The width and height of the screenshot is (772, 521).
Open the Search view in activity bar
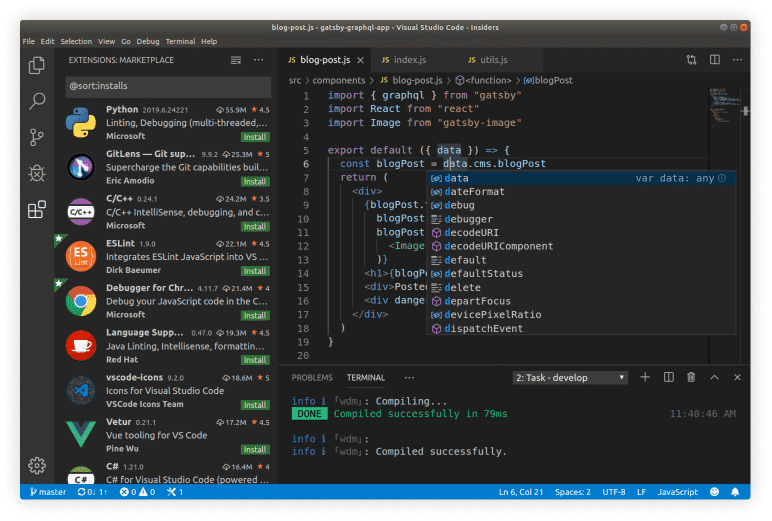pyautogui.click(x=37, y=101)
